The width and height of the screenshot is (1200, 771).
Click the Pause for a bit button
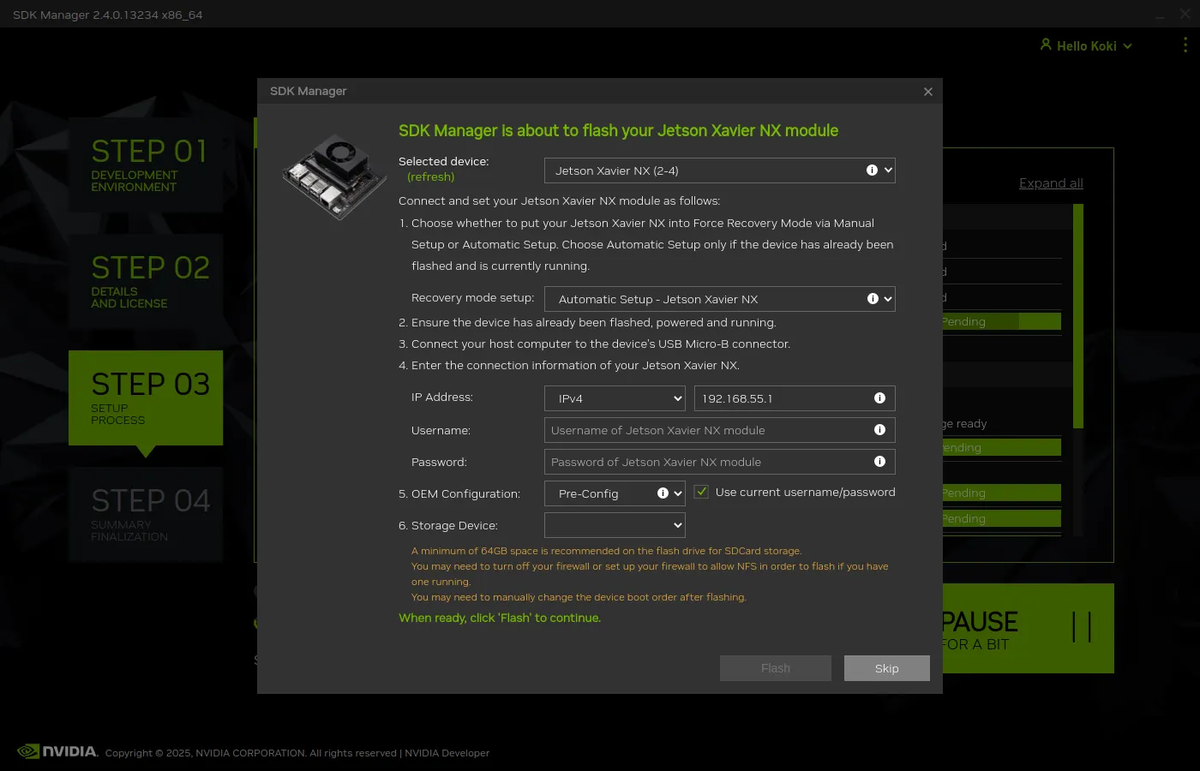click(x=1028, y=628)
